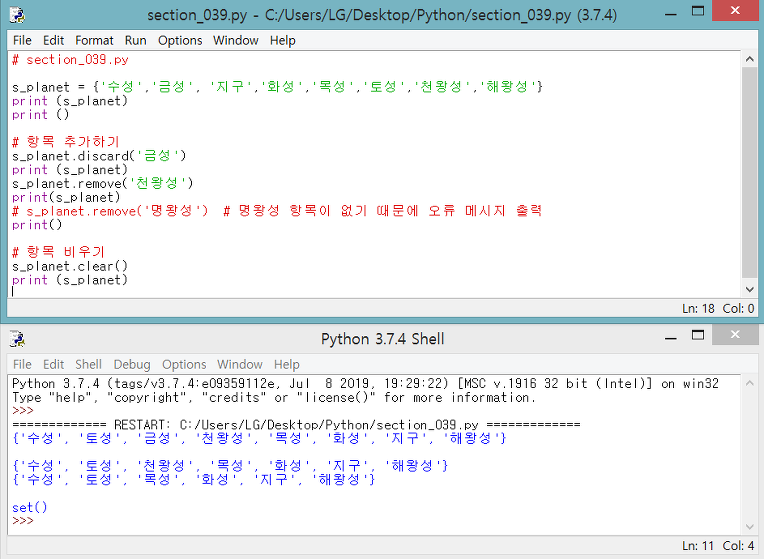The image size is (764, 559).
Task: Open the editor window's File menu
Action: [22, 40]
